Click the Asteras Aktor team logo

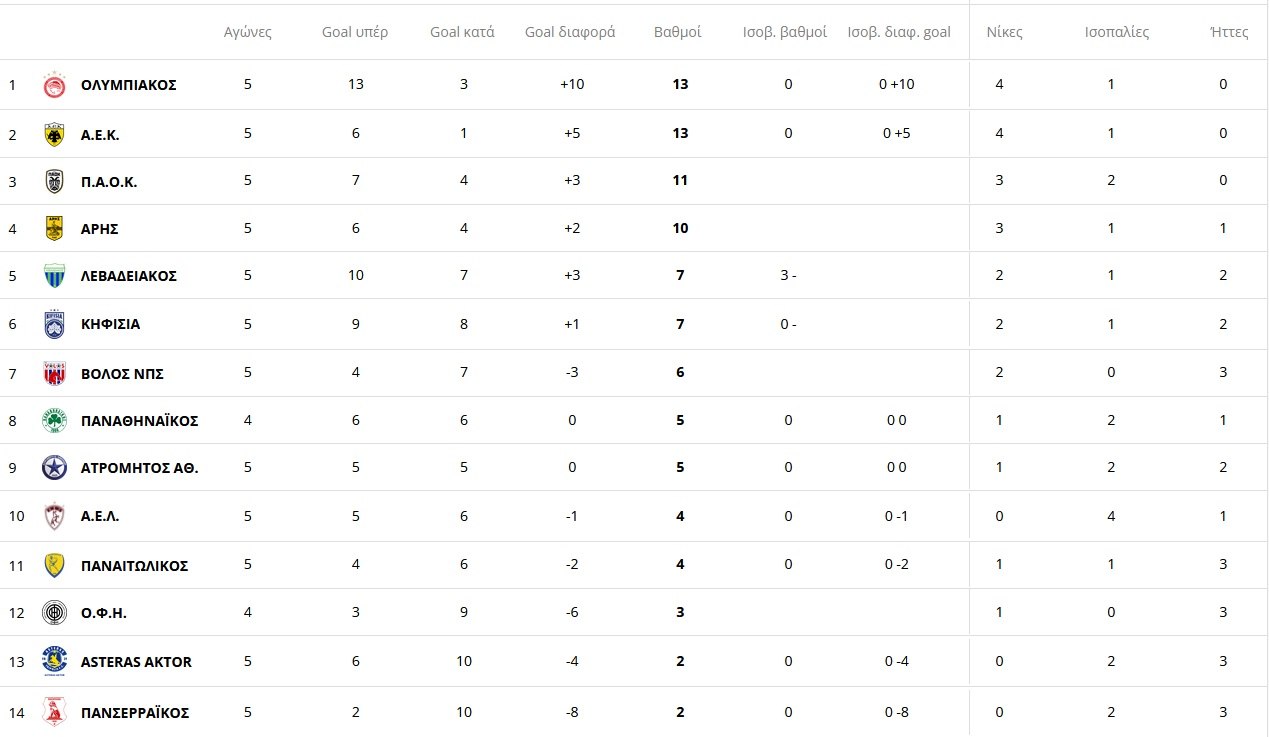[x=54, y=661]
